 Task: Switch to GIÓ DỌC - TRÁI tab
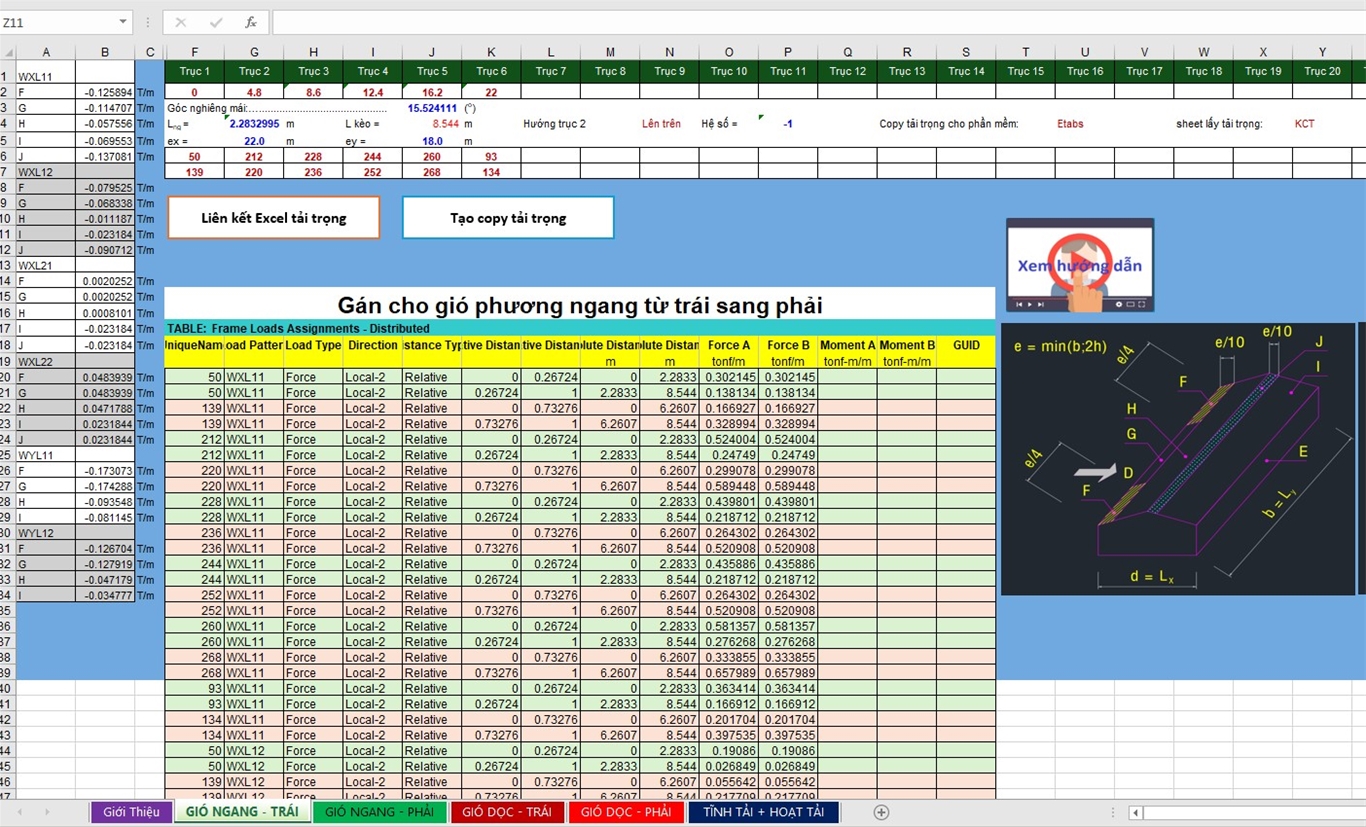pyautogui.click(x=507, y=812)
